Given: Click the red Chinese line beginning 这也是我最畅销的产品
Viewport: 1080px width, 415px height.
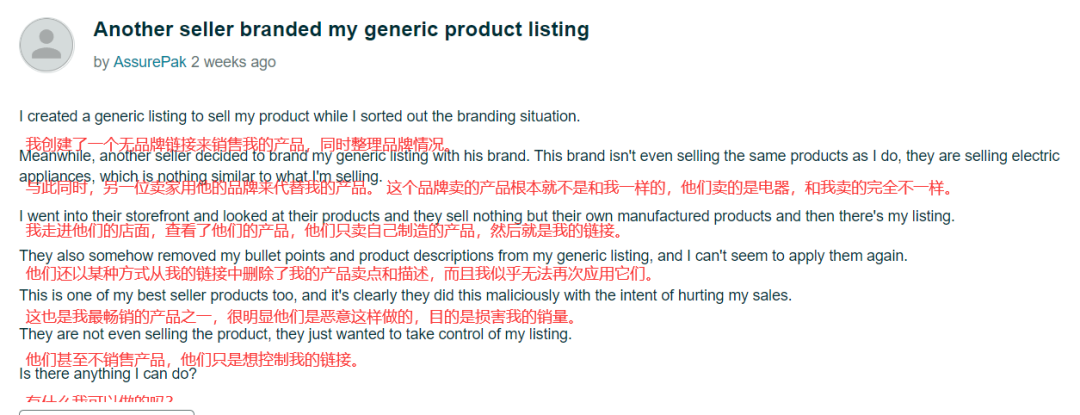Looking at the screenshot, I should click(x=300, y=317).
